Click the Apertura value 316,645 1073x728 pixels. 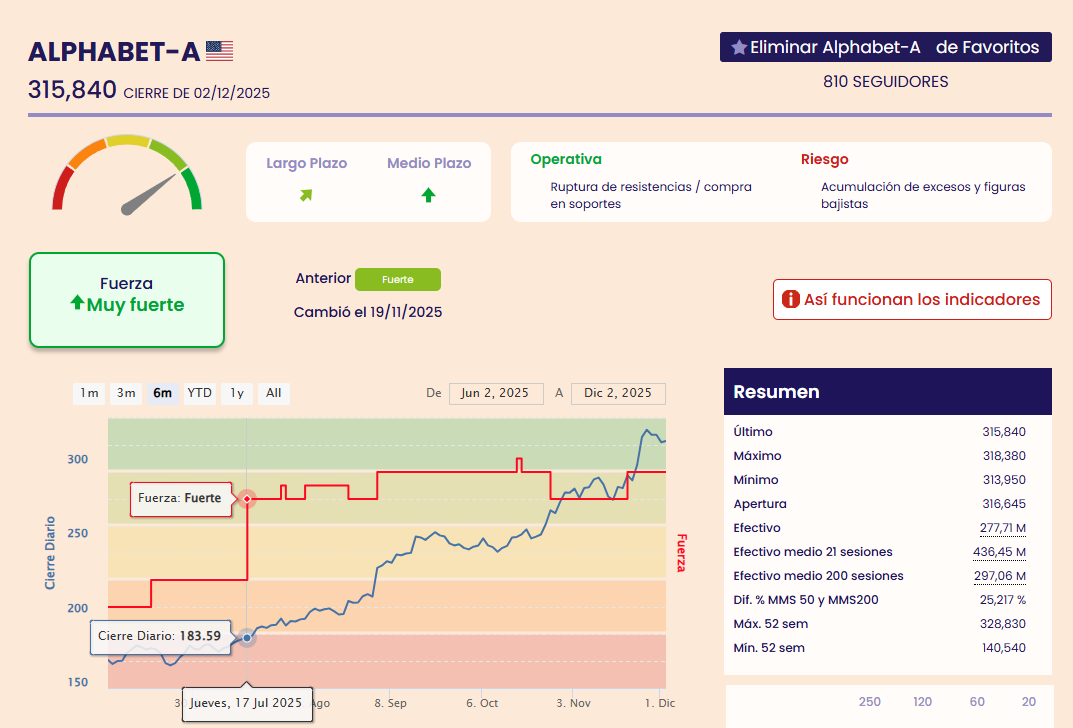pyautogui.click(x=1004, y=504)
